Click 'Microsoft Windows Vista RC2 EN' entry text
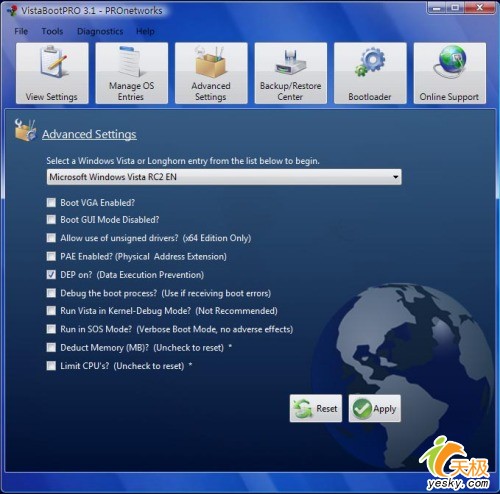Viewport: 500px width, 494px height. click(113, 177)
